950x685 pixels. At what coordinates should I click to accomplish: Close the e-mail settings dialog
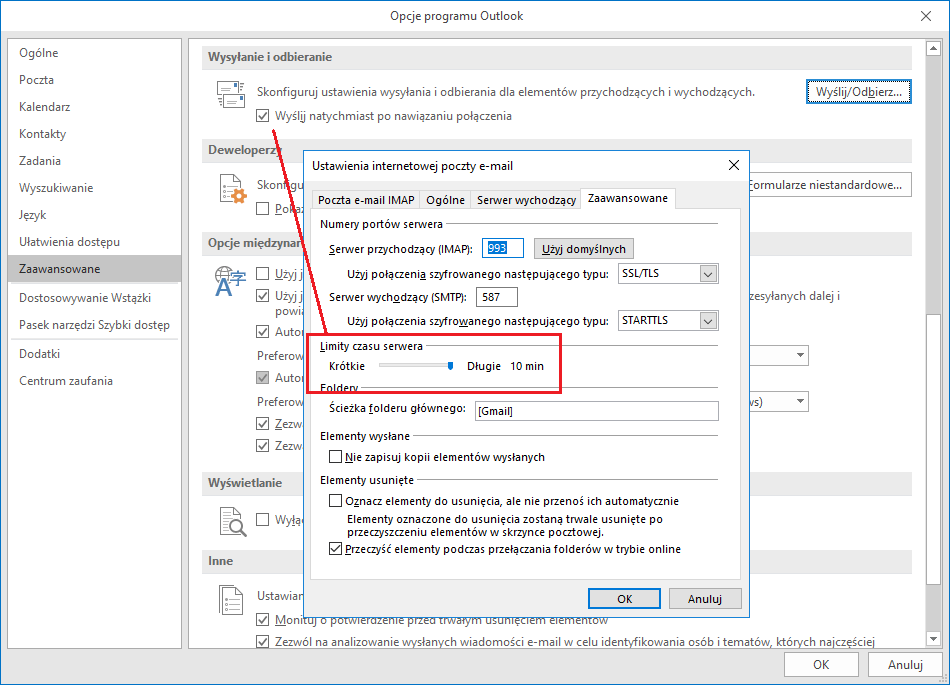pyautogui.click(x=734, y=165)
